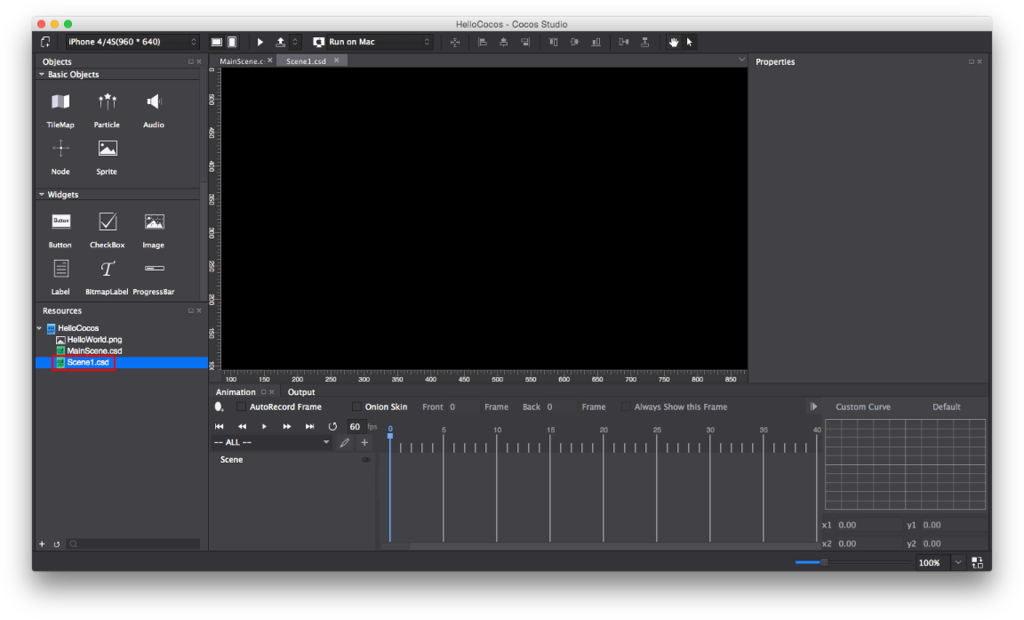Enable the Onion Skin checkbox

[x=357, y=407]
